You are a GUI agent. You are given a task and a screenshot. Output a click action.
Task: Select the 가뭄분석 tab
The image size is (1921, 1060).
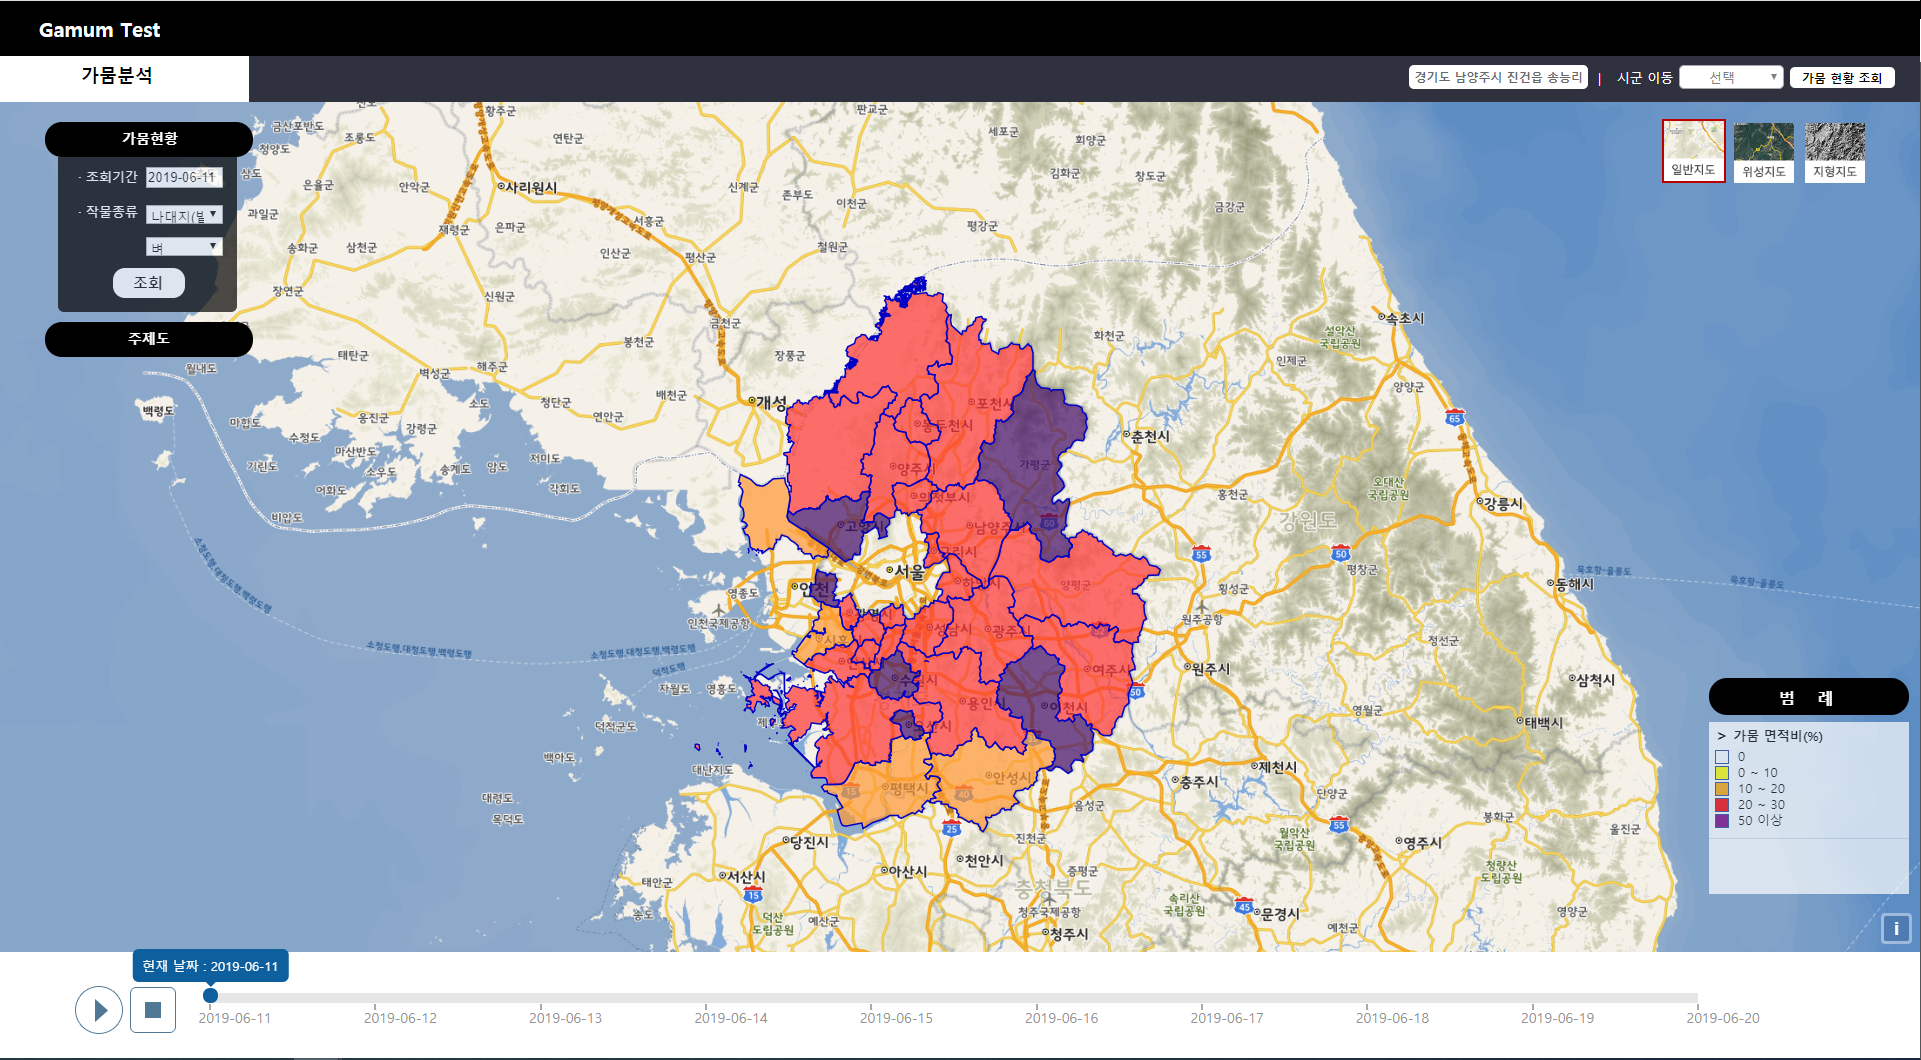(x=124, y=78)
